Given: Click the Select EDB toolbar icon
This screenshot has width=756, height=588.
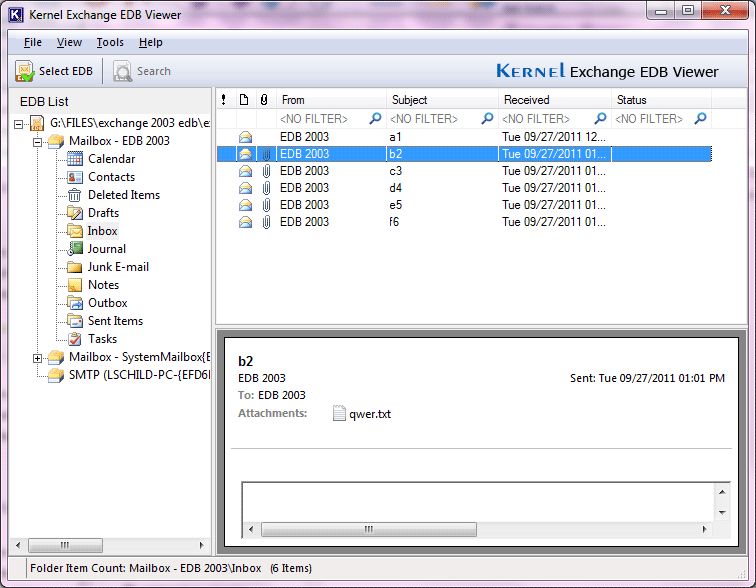Looking at the screenshot, I should 25,71.
